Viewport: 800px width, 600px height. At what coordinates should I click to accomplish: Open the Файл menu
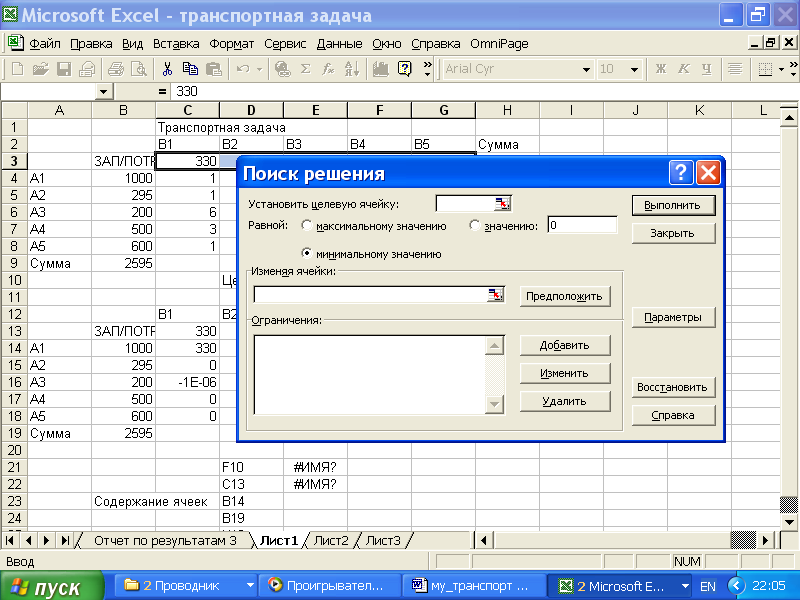(x=45, y=44)
